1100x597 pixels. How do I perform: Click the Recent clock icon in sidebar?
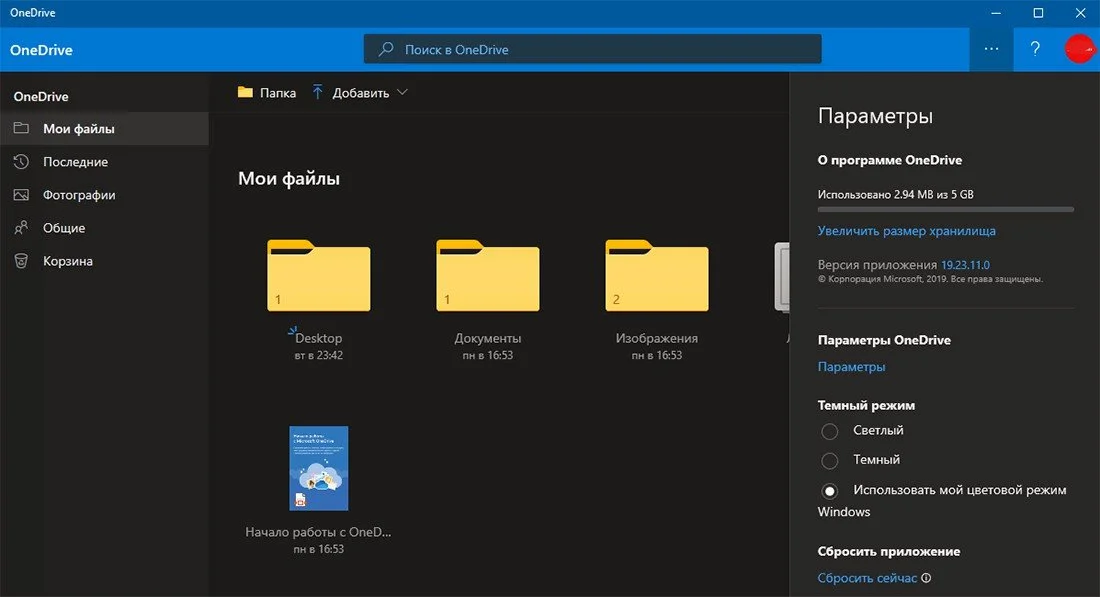21,161
